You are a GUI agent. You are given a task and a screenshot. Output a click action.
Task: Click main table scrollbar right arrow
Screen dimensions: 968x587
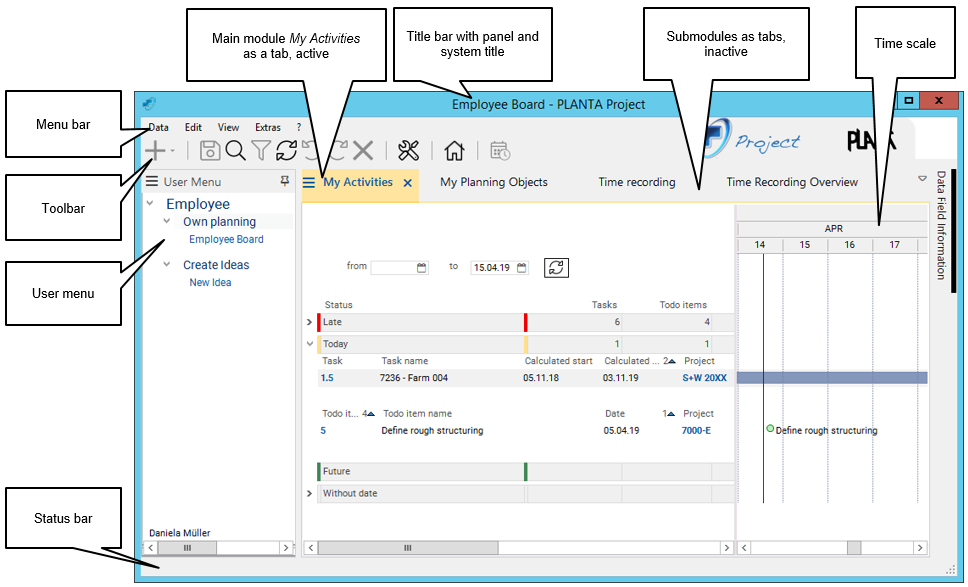pos(726,547)
